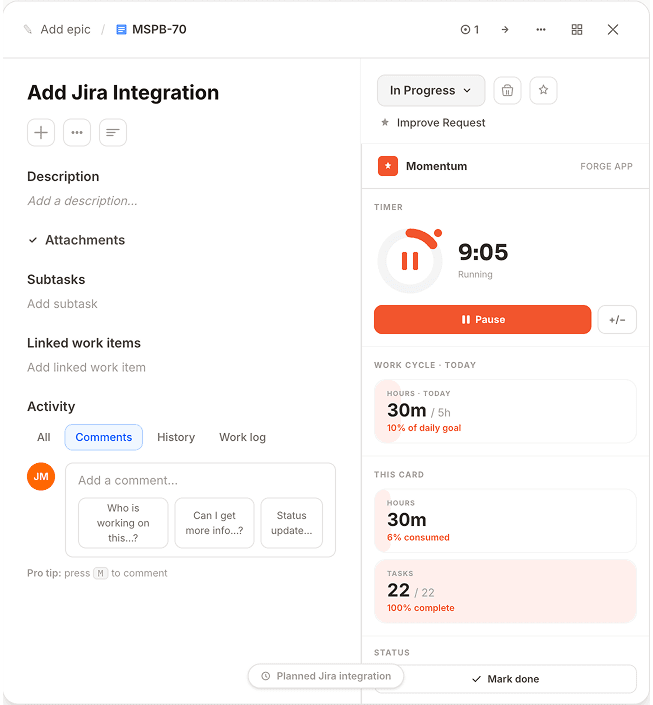Open the header more actions ellipsis

tap(541, 30)
